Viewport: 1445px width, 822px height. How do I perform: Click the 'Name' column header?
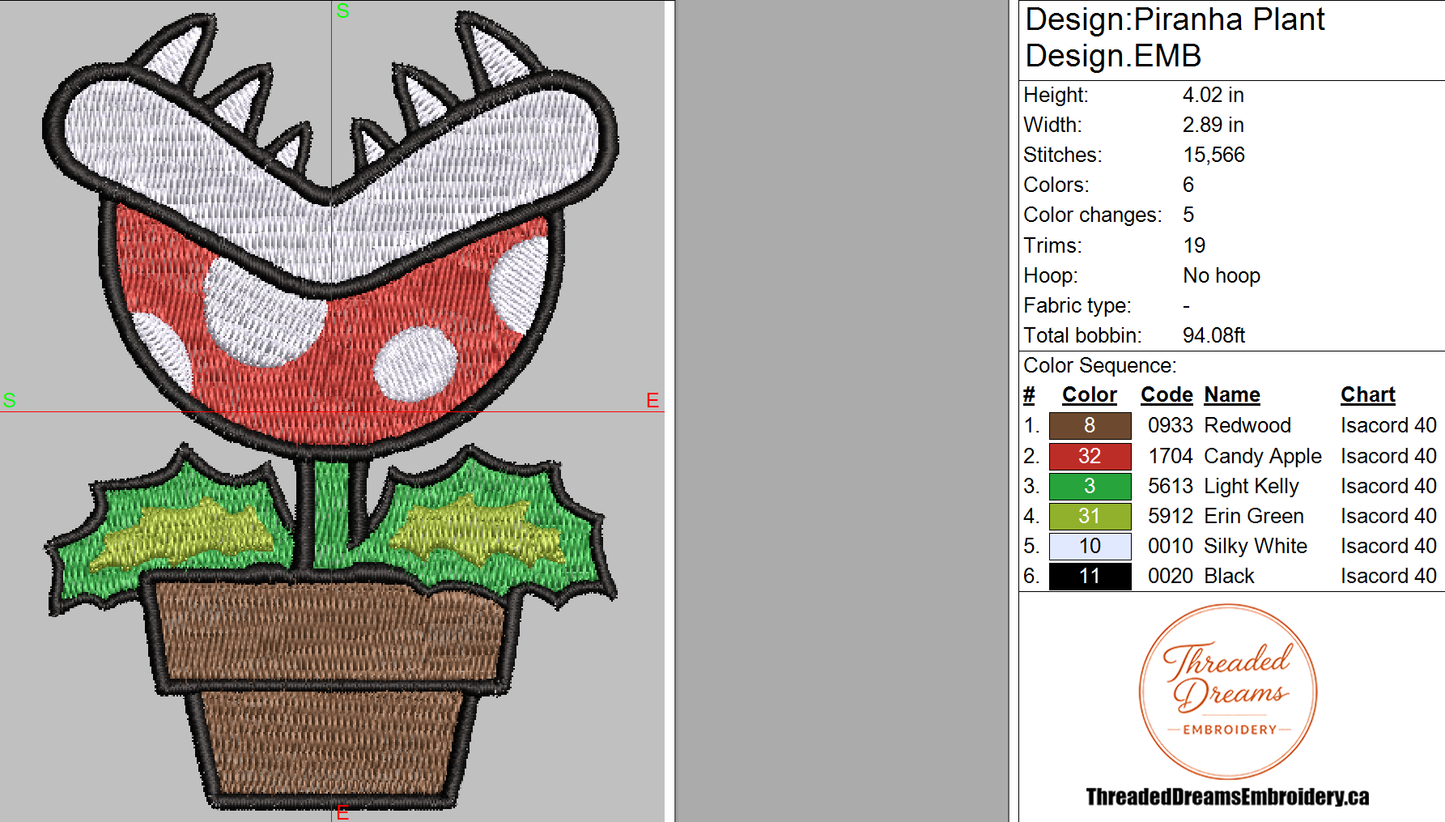(x=1232, y=395)
